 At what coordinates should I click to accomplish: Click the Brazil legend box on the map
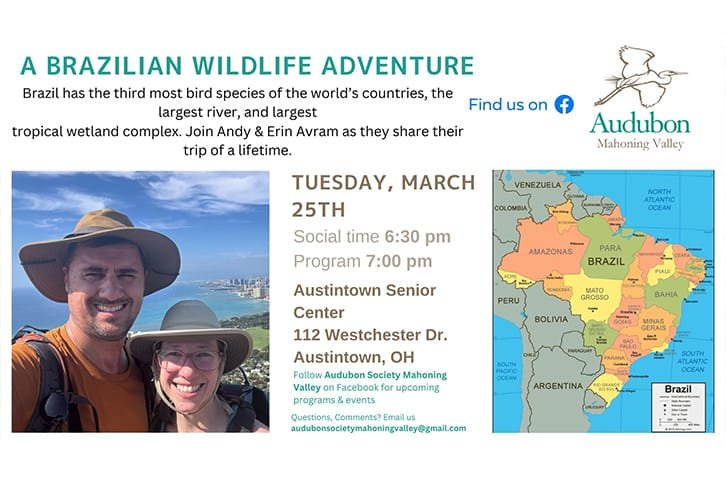[678, 407]
